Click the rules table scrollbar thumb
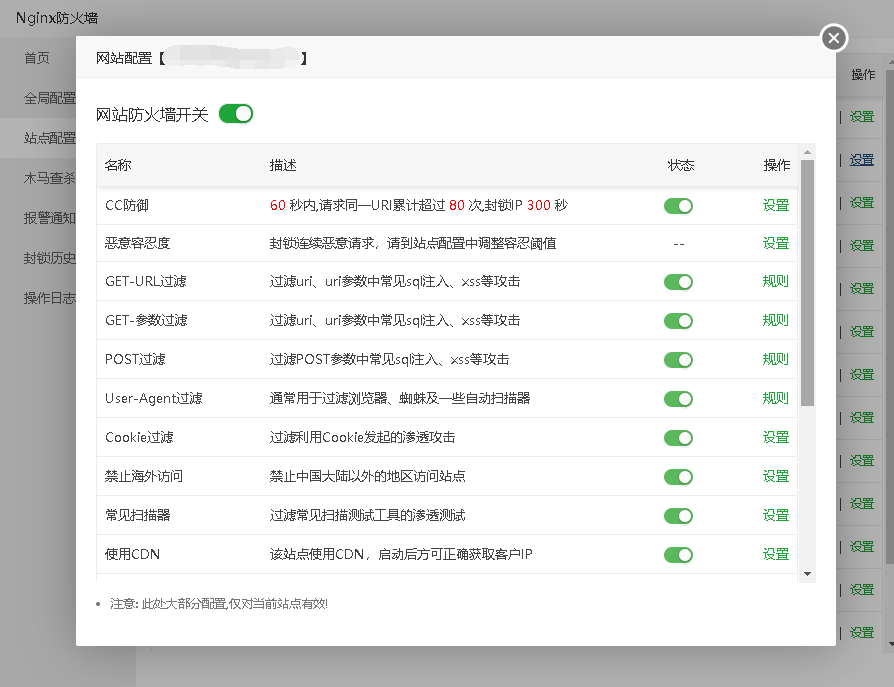 (807, 283)
